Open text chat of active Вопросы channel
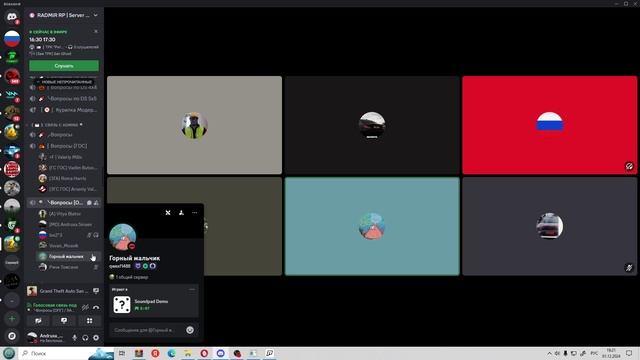This screenshot has width=640, height=360. 89,202
